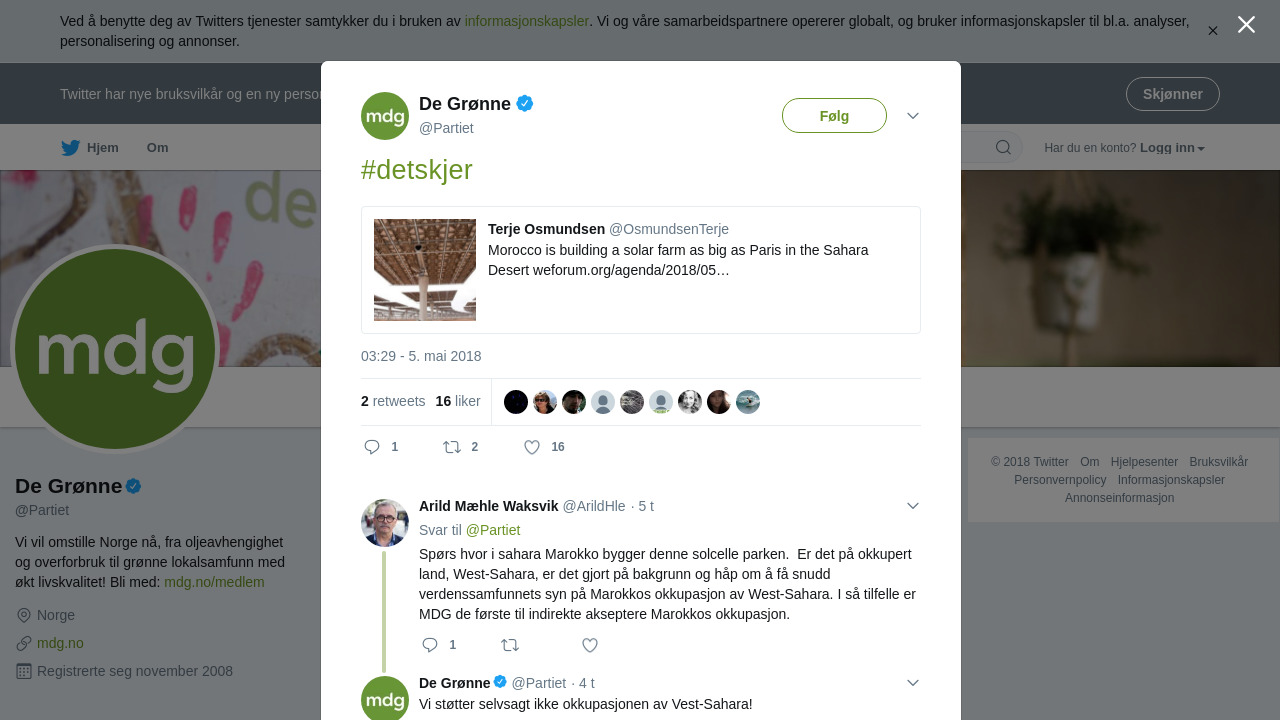
Task: Open the quoted tweet solar farm thumbnail
Action: coord(425,270)
